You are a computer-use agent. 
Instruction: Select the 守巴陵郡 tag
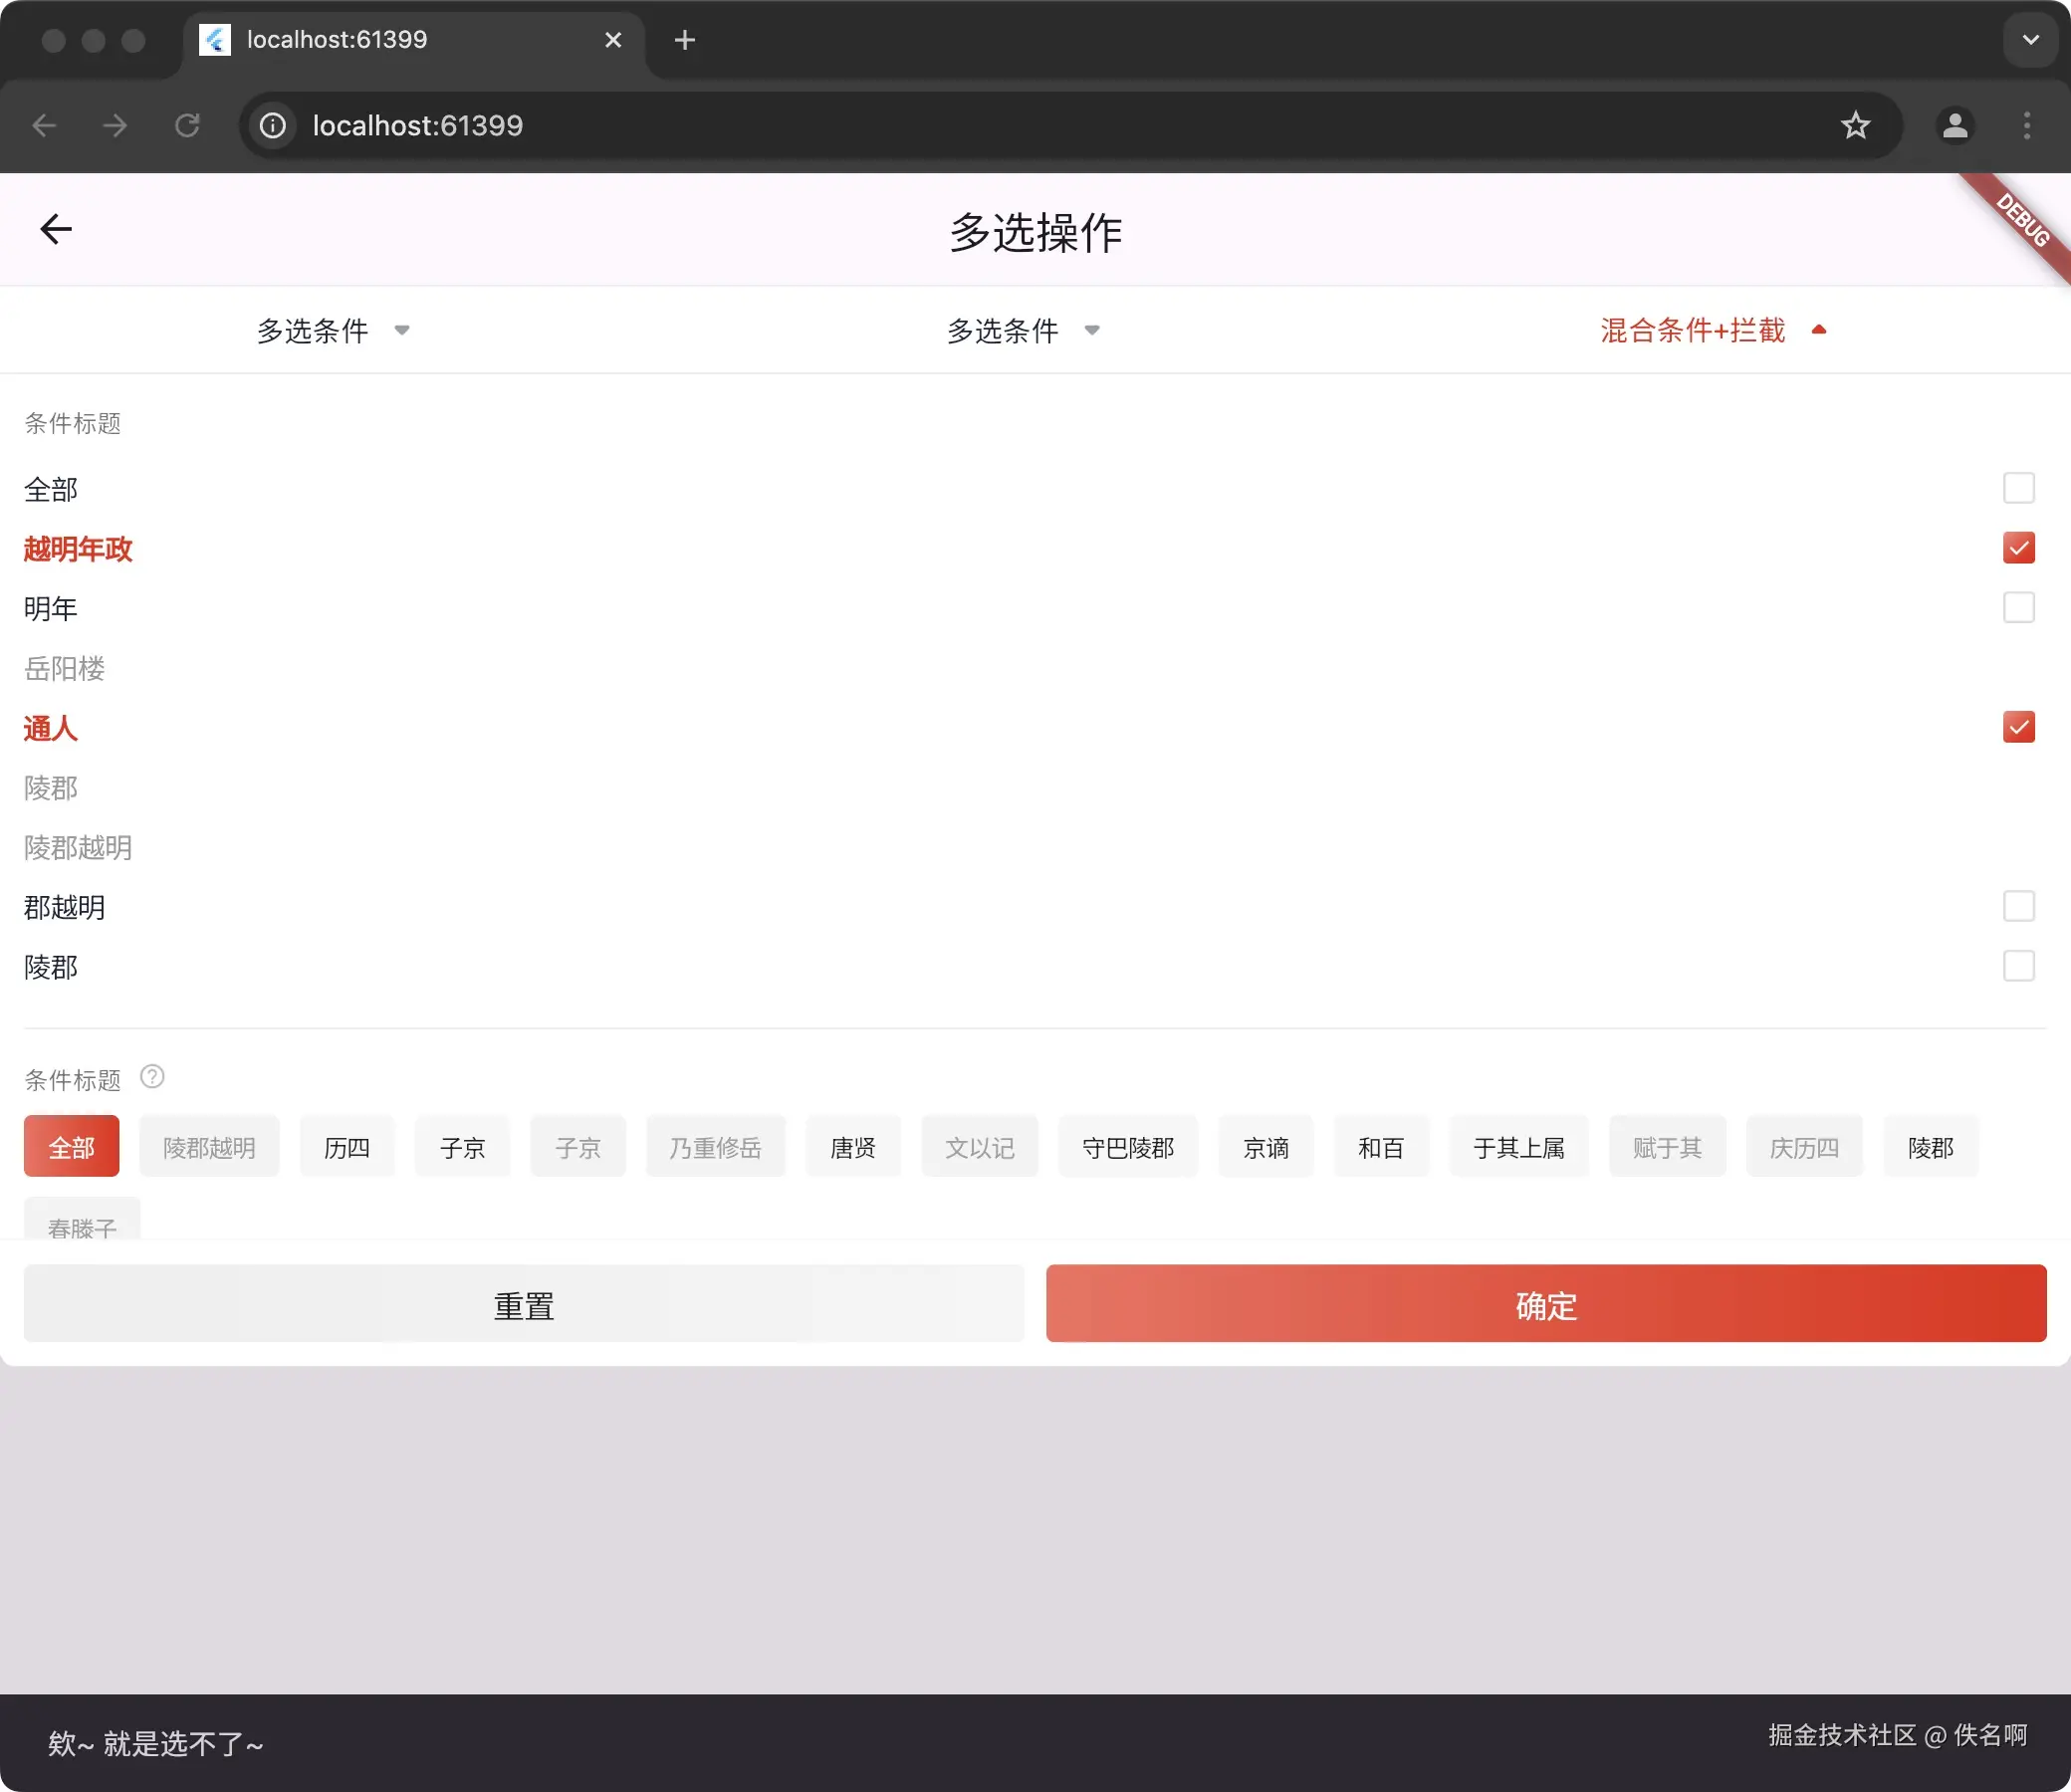tap(1127, 1147)
